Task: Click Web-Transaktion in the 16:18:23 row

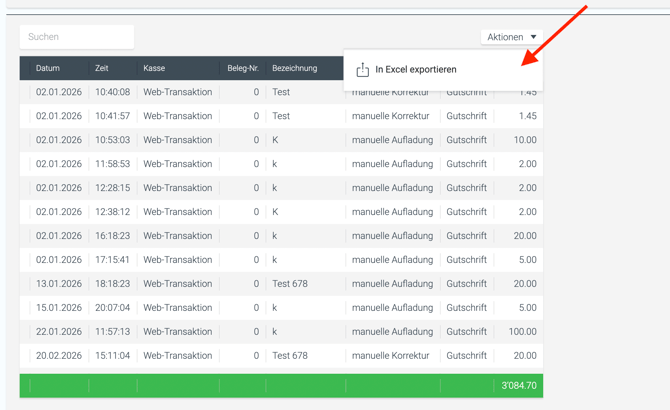Action: tap(178, 236)
